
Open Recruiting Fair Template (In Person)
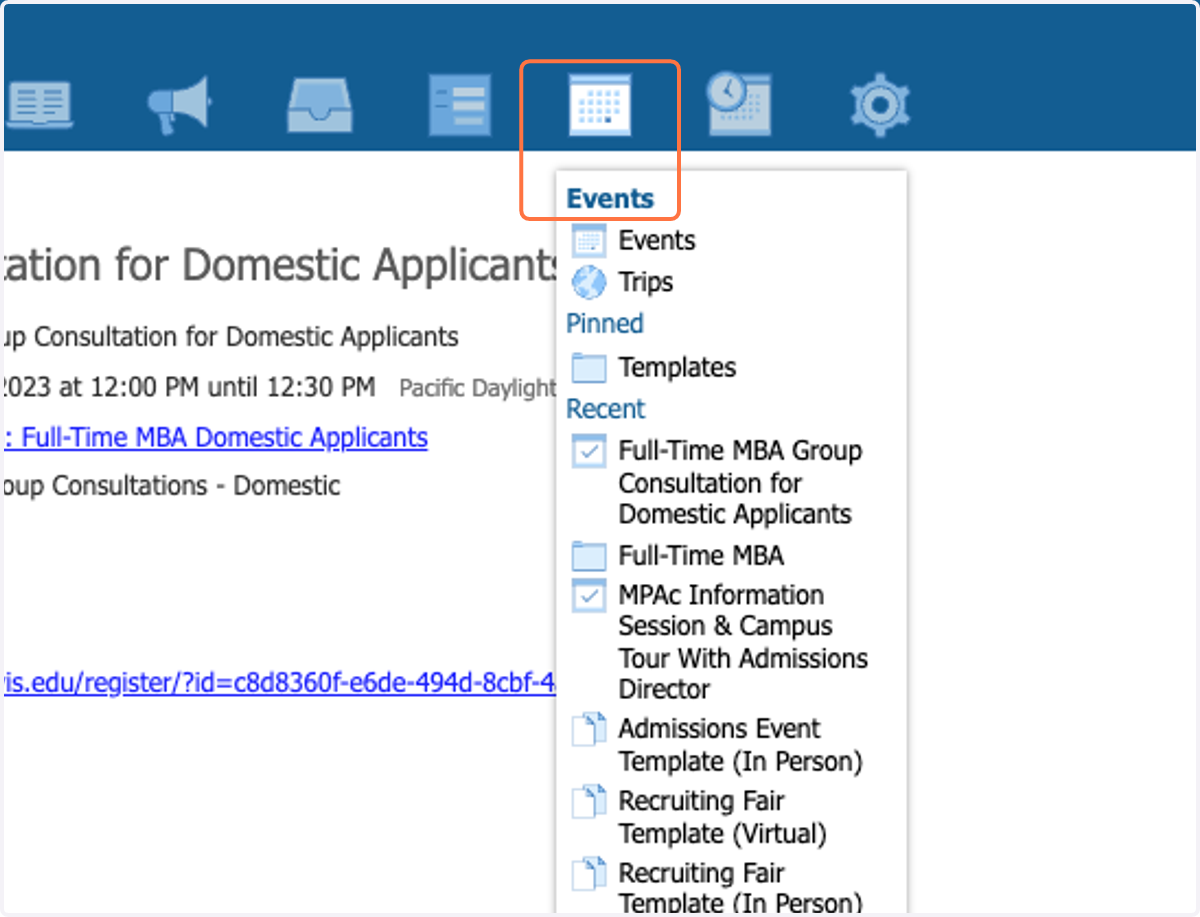pos(740,888)
